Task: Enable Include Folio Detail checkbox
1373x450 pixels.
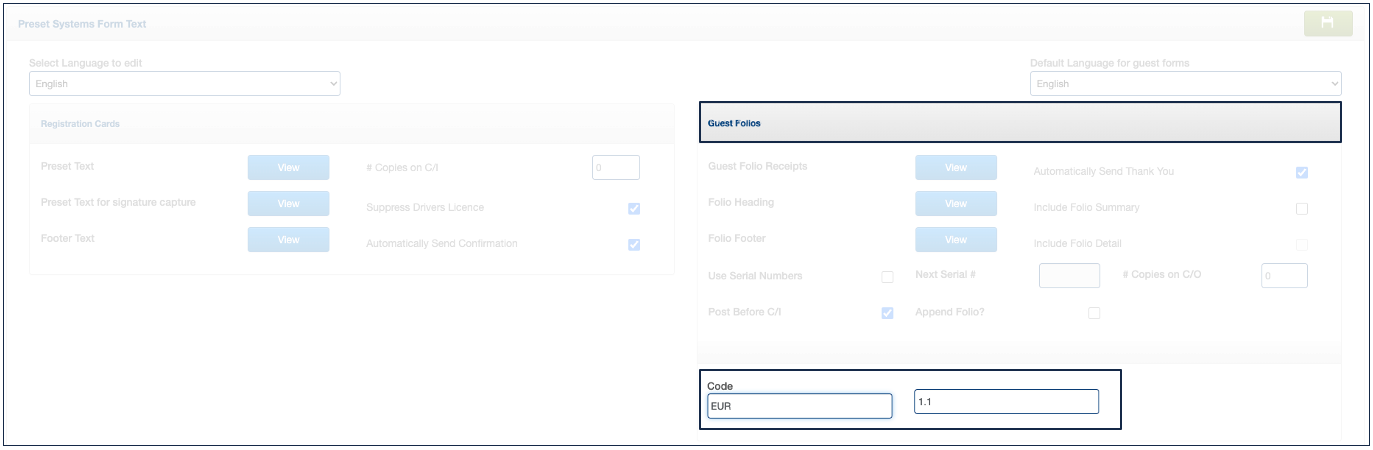Action: point(1301,245)
